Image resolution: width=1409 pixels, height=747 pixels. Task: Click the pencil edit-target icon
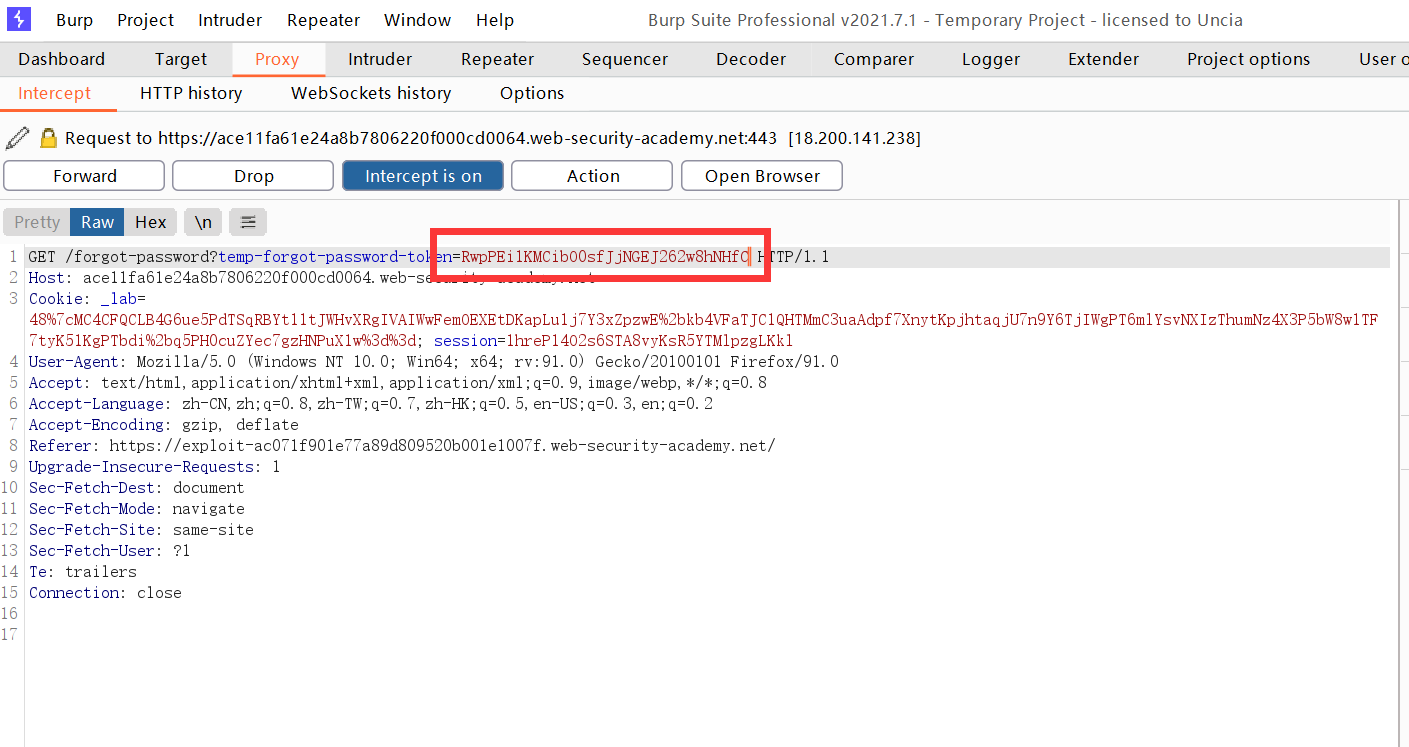(x=17, y=137)
